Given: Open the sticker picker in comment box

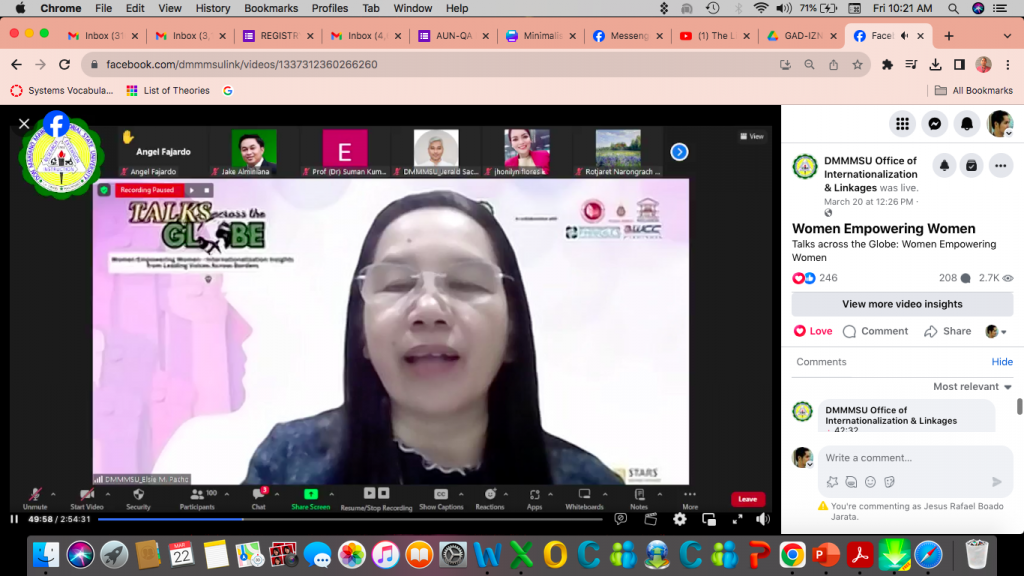Looking at the screenshot, I should coord(889,482).
